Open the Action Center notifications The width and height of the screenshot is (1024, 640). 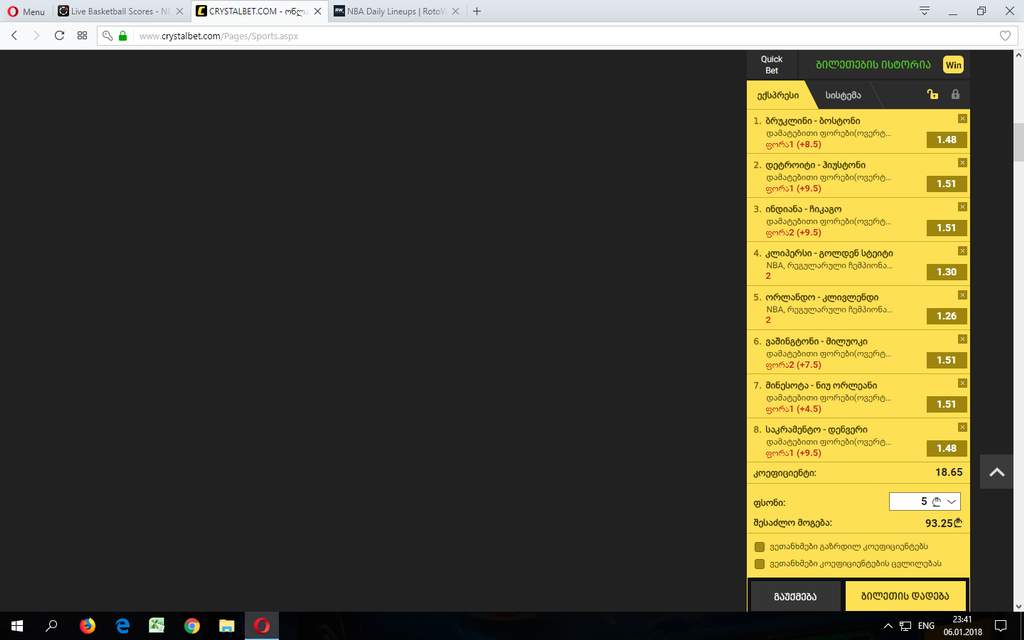1000,626
